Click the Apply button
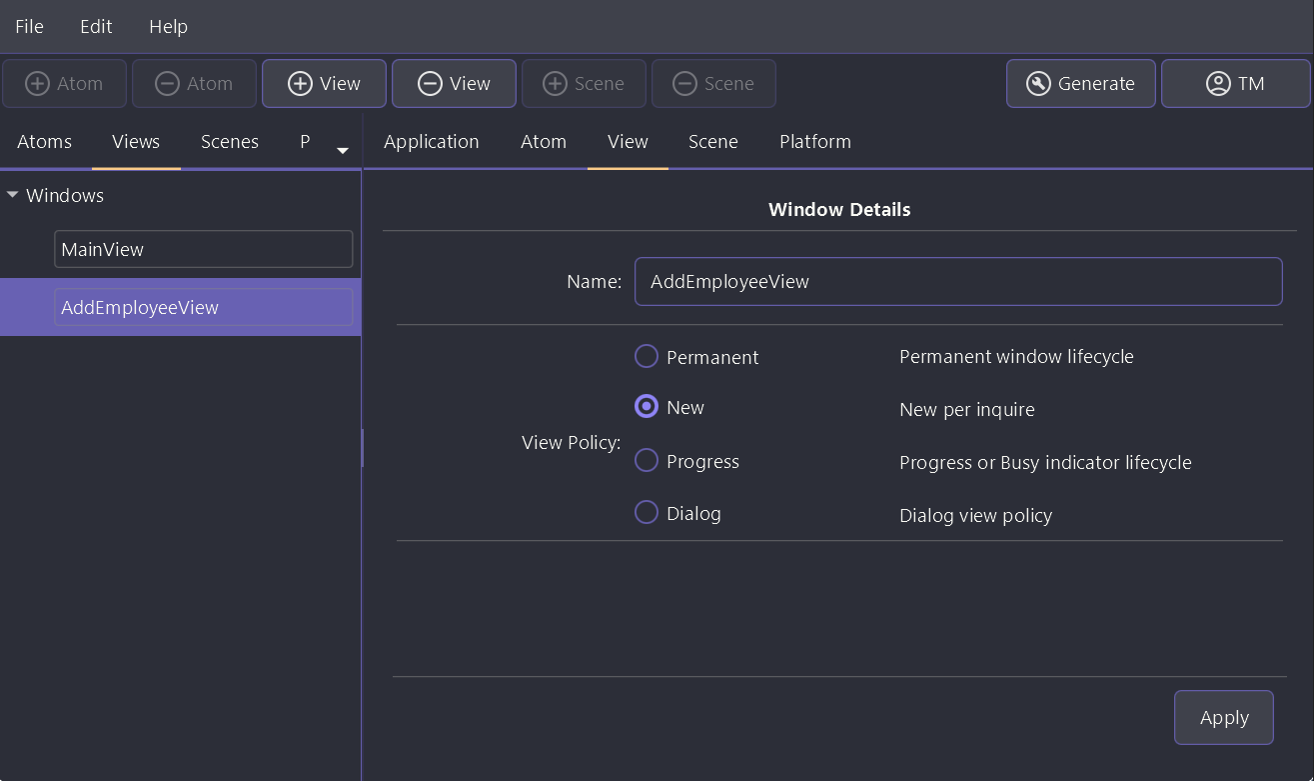Viewport: 1314px width, 781px height. click(x=1223, y=718)
